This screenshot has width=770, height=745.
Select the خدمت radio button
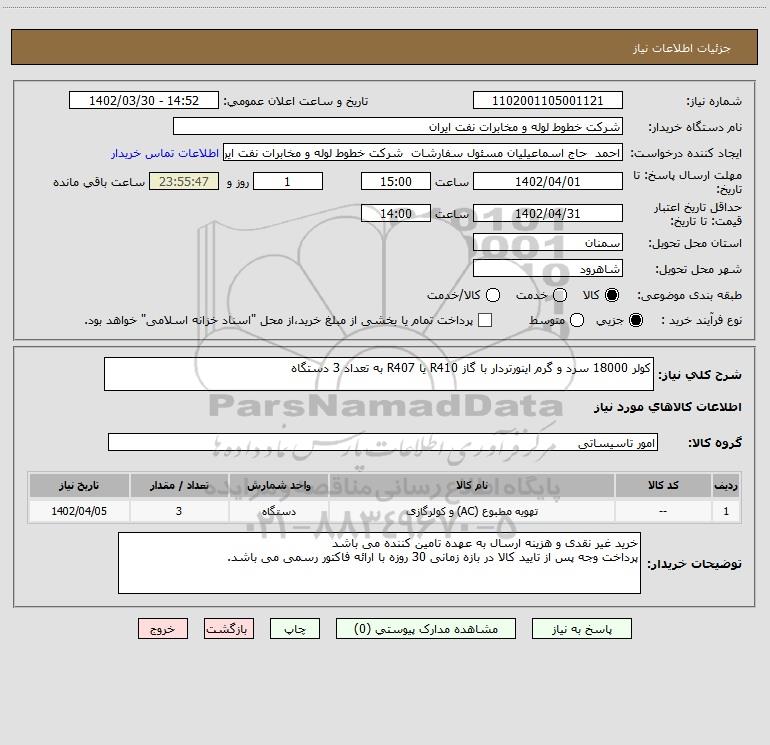[560, 295]
